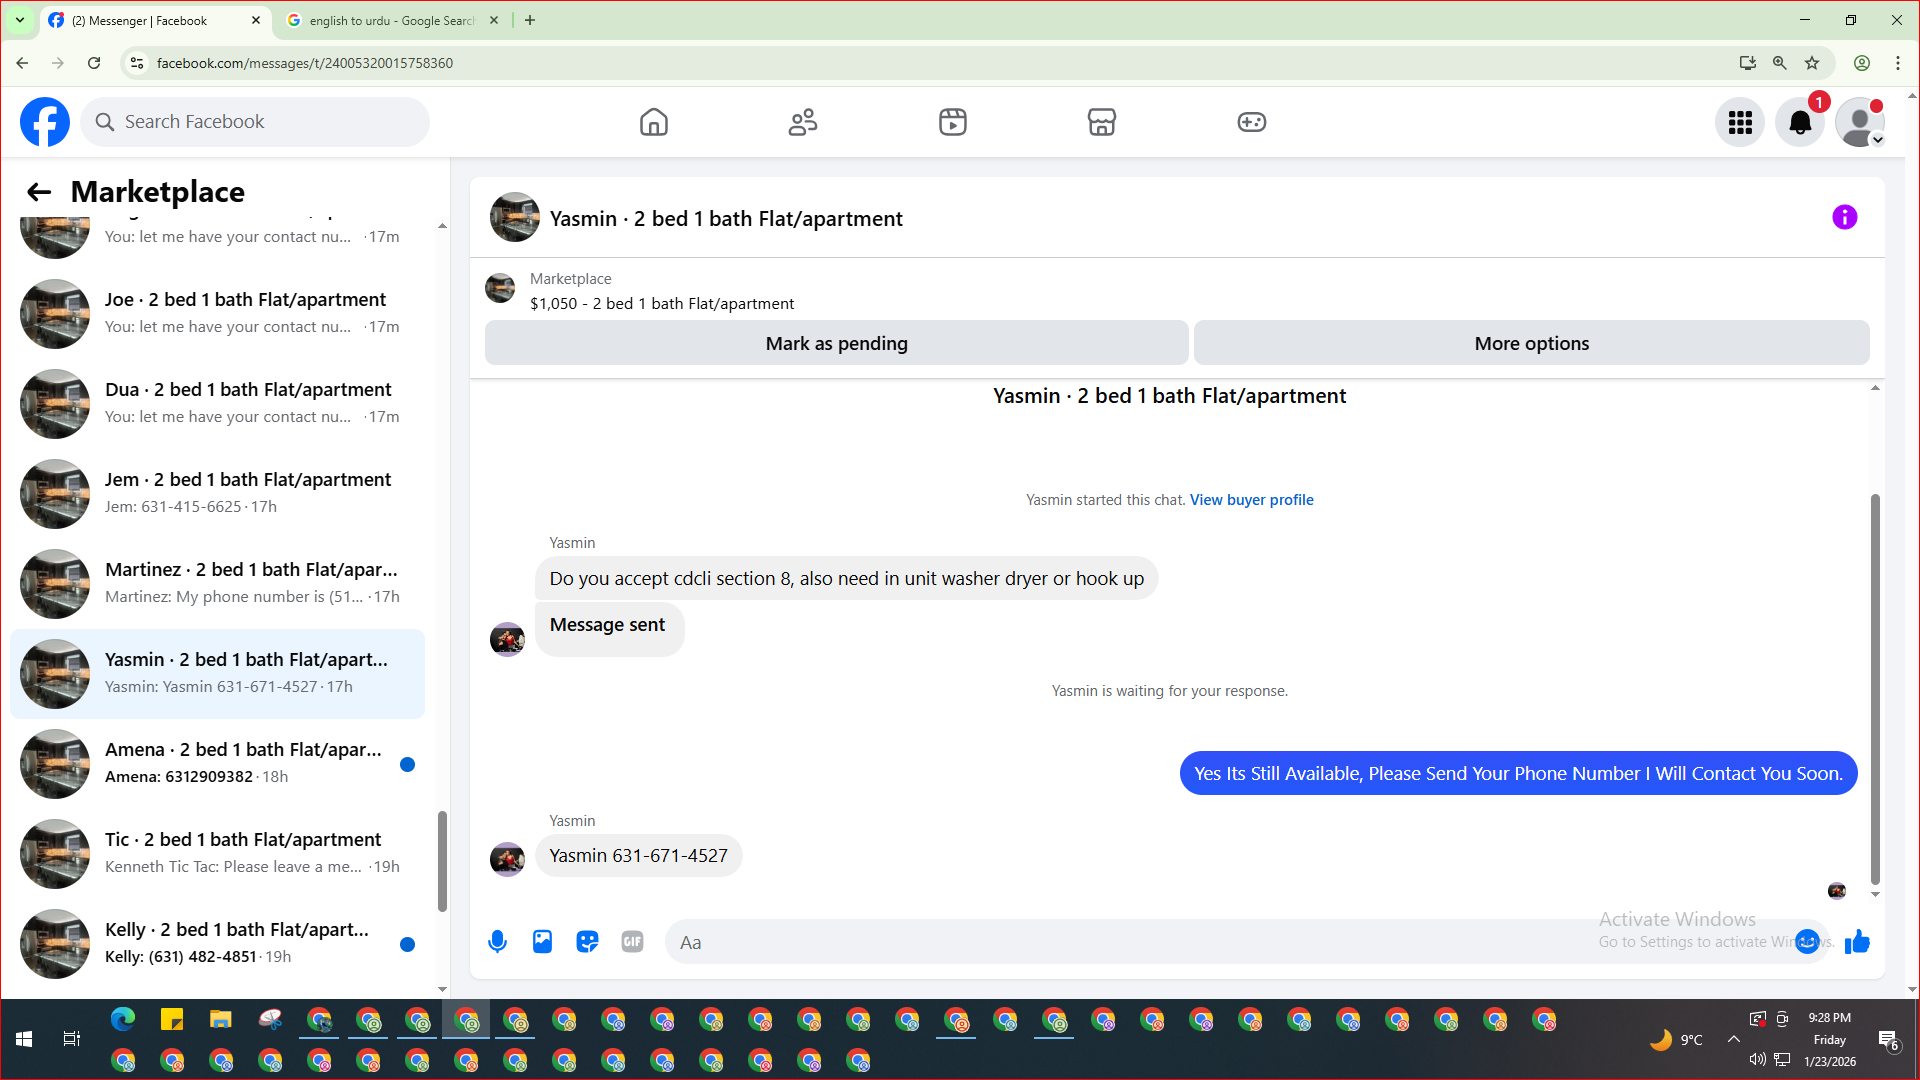
Task: Open Chrome tab search dropdown arrow
Action: click(x=19, y=20)
